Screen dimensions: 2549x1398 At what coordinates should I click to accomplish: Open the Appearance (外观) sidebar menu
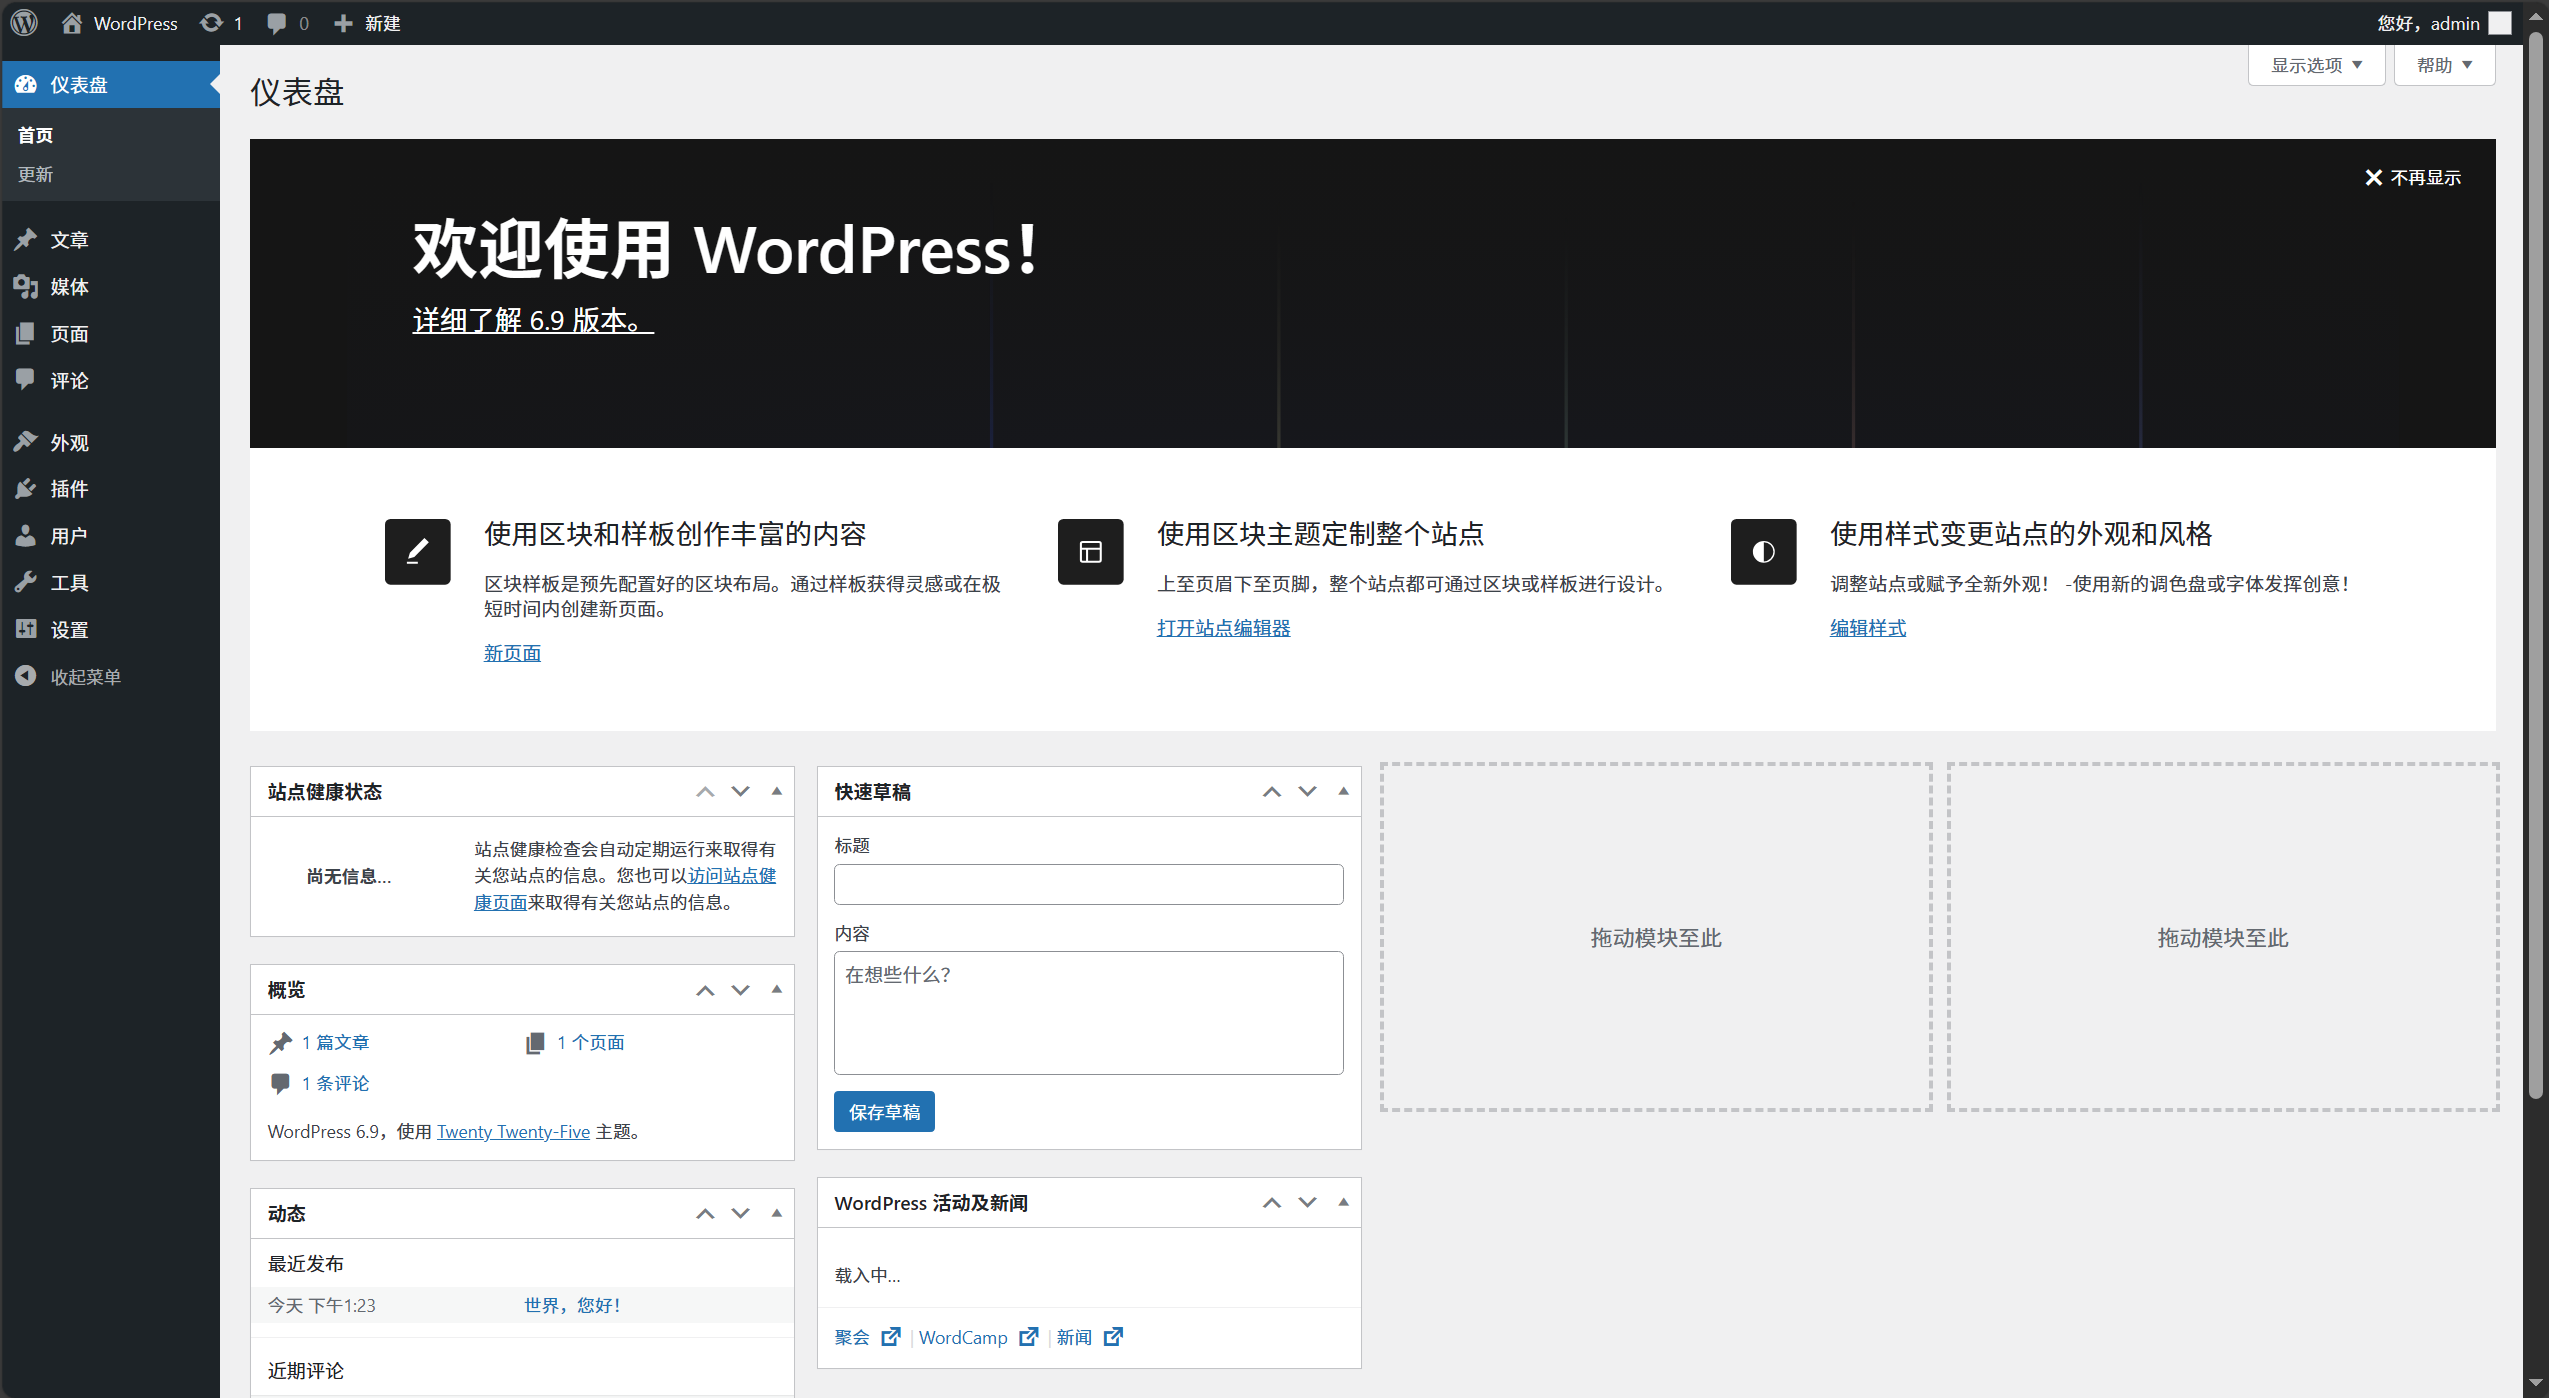pyautogui.click(x=69, y=443)
